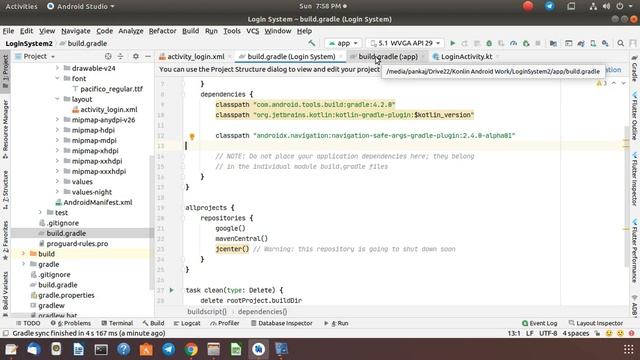
Task: Open the Project view selector dropdown
Action: (35, 56)
